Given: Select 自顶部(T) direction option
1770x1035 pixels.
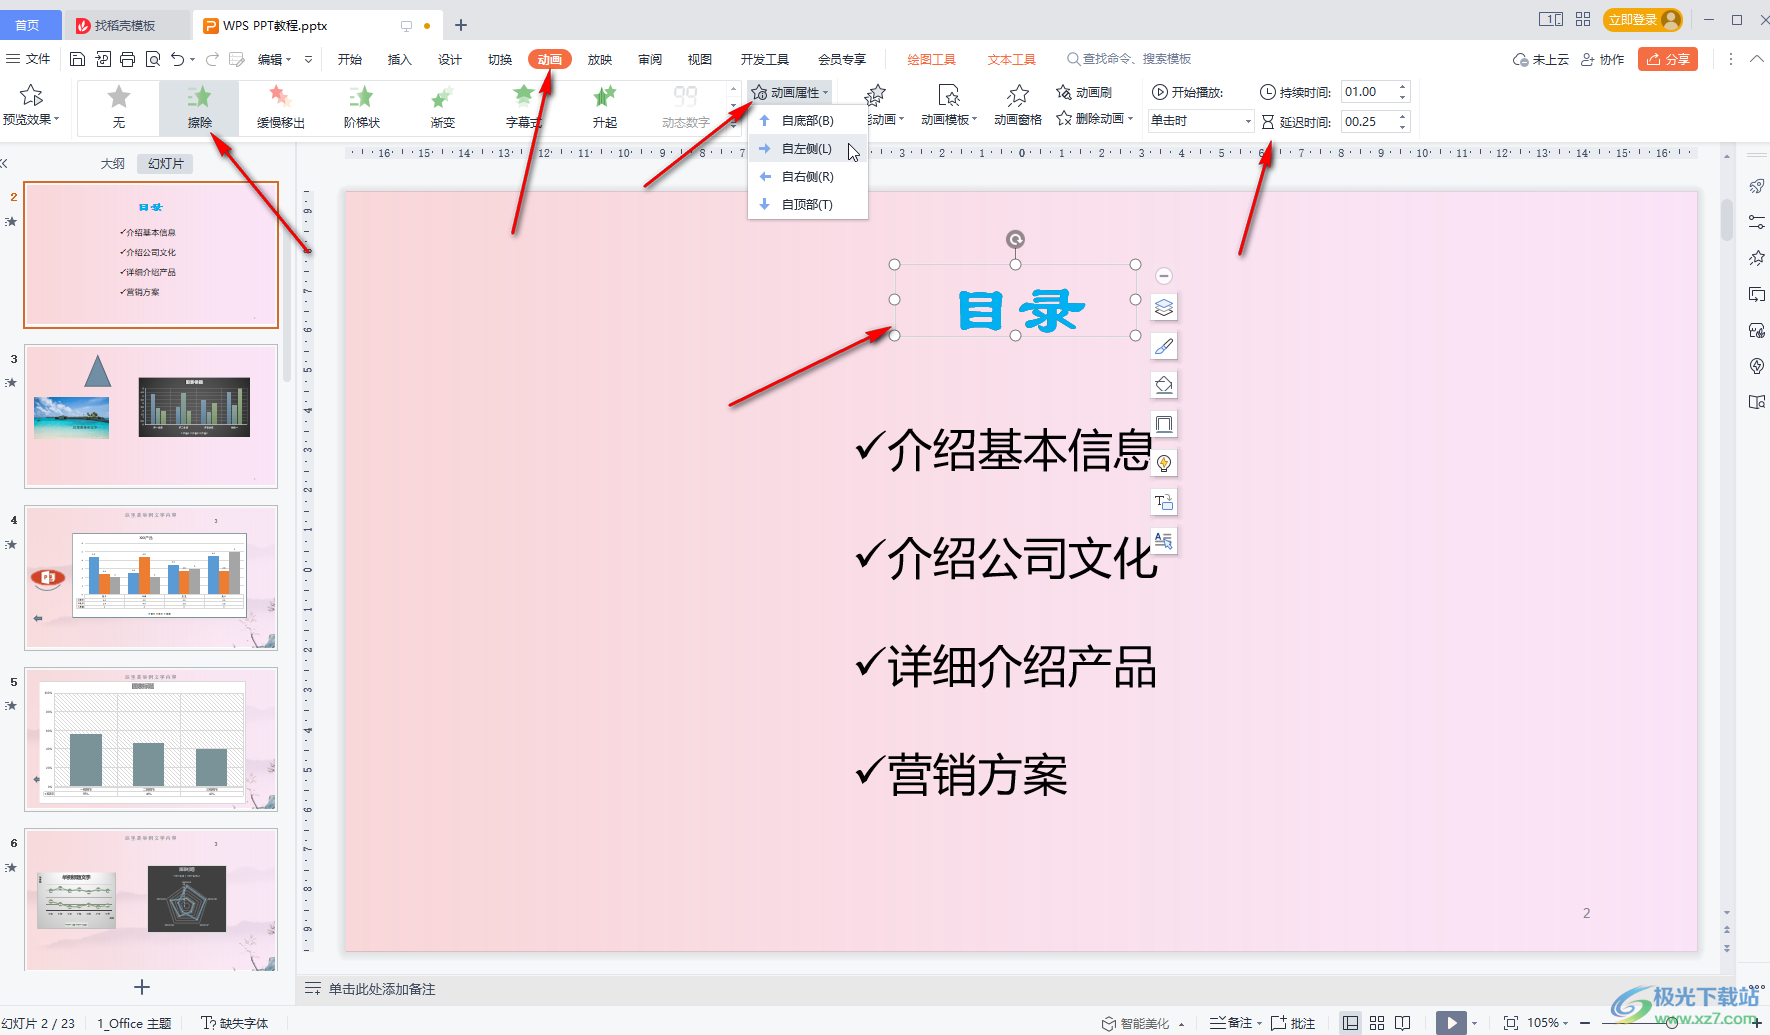Looking at the screenshot, I should coord(808,204).
